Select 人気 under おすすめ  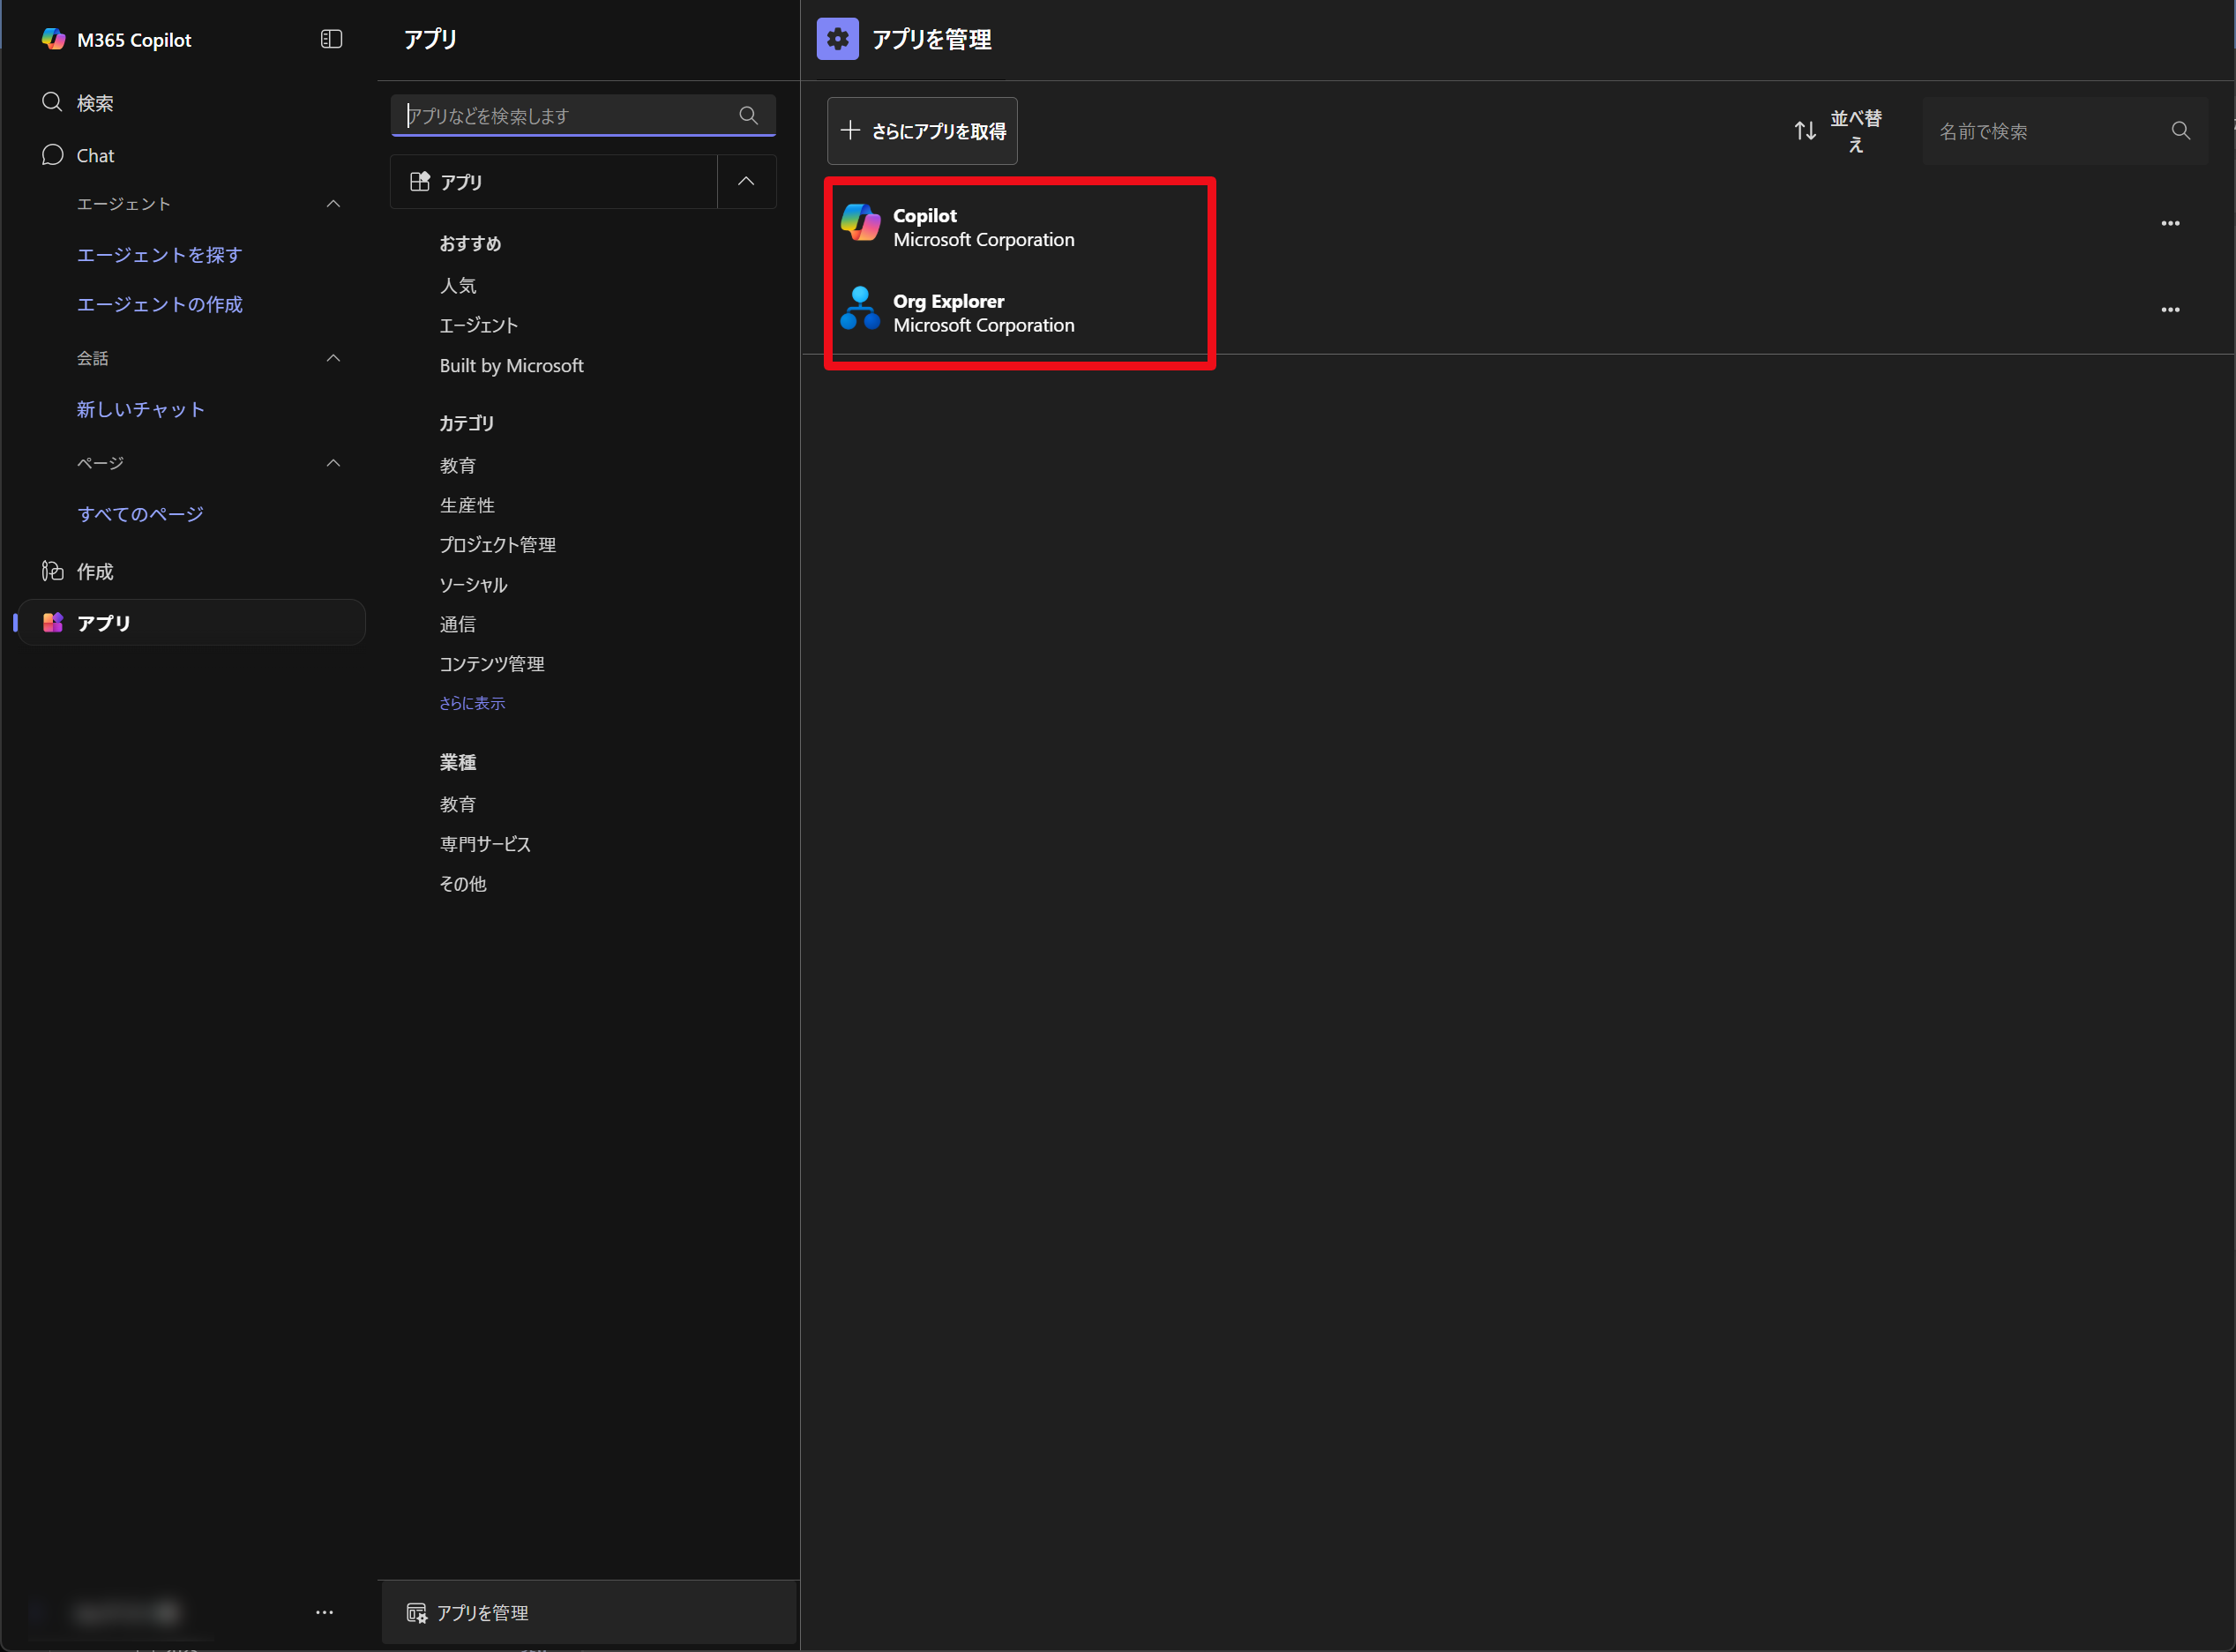[458, 286]
